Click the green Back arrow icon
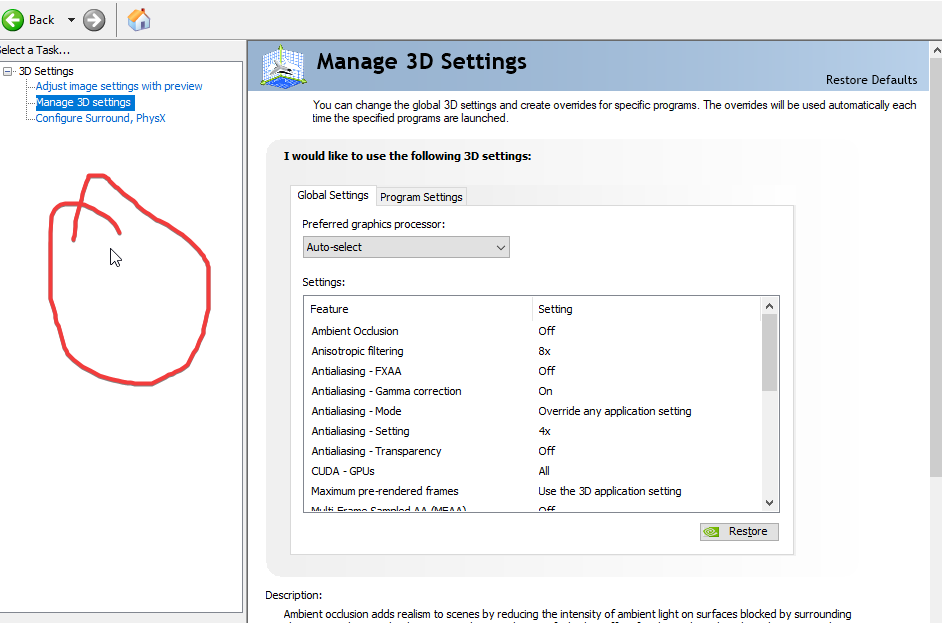The image size is (942, 623). click(13, 20)
